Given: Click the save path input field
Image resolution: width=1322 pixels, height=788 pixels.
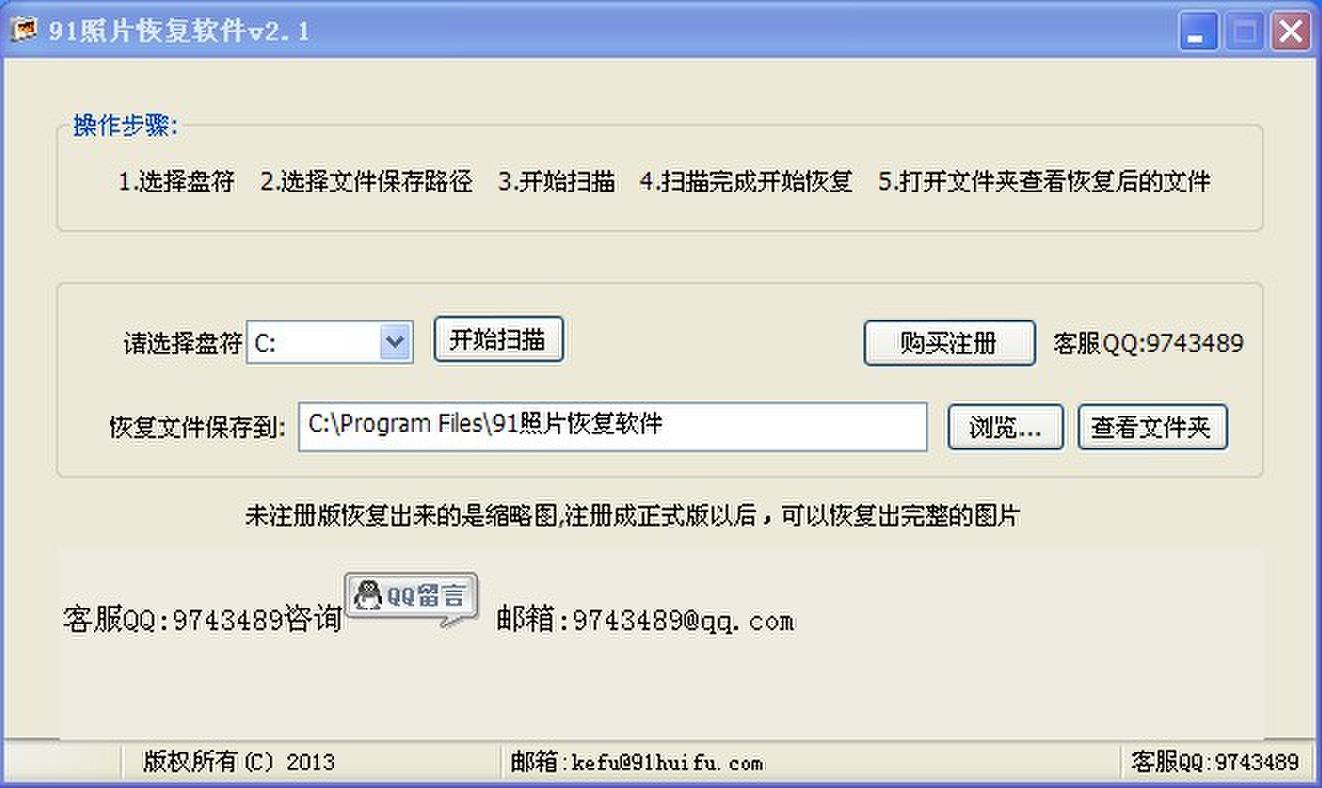Looking at the screenshot, I should coord(613,426).
